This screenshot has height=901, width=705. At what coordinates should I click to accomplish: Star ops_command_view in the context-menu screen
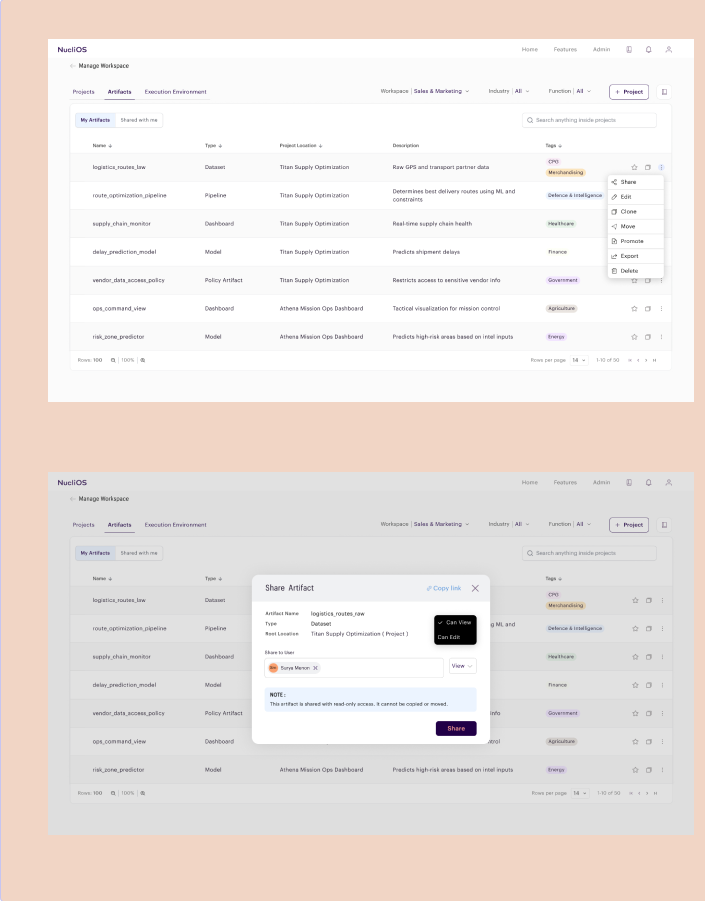(634, 309)
